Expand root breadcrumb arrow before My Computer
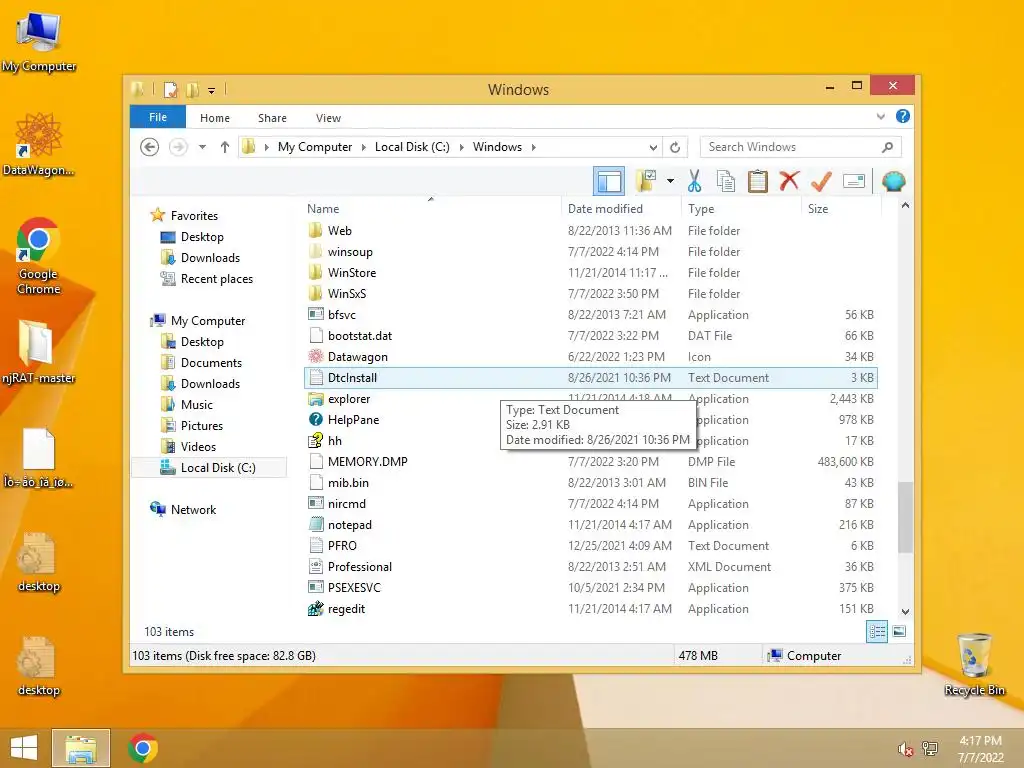 pyautogui.click(x=266, y=148)
